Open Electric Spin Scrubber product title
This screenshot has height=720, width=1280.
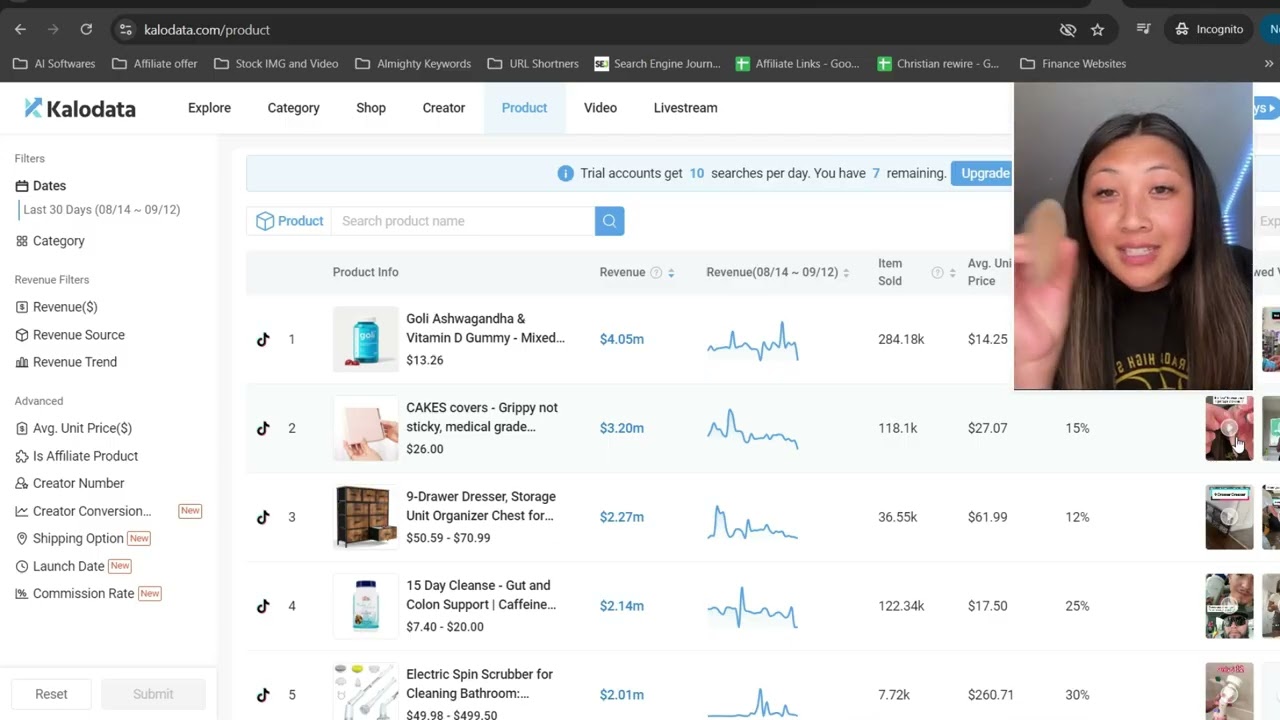coord(479,684)
